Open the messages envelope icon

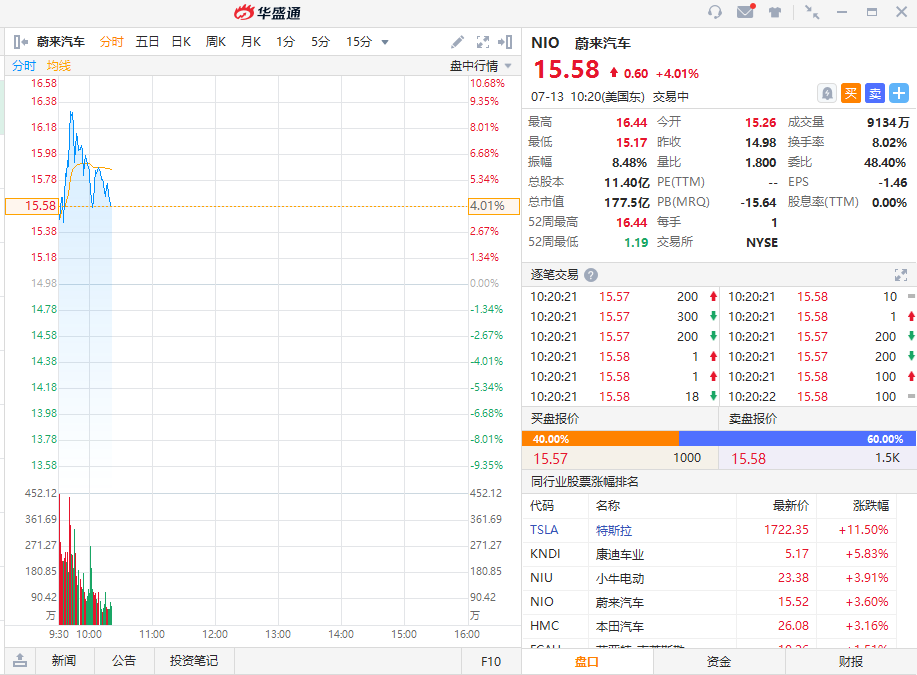(745, 12)
